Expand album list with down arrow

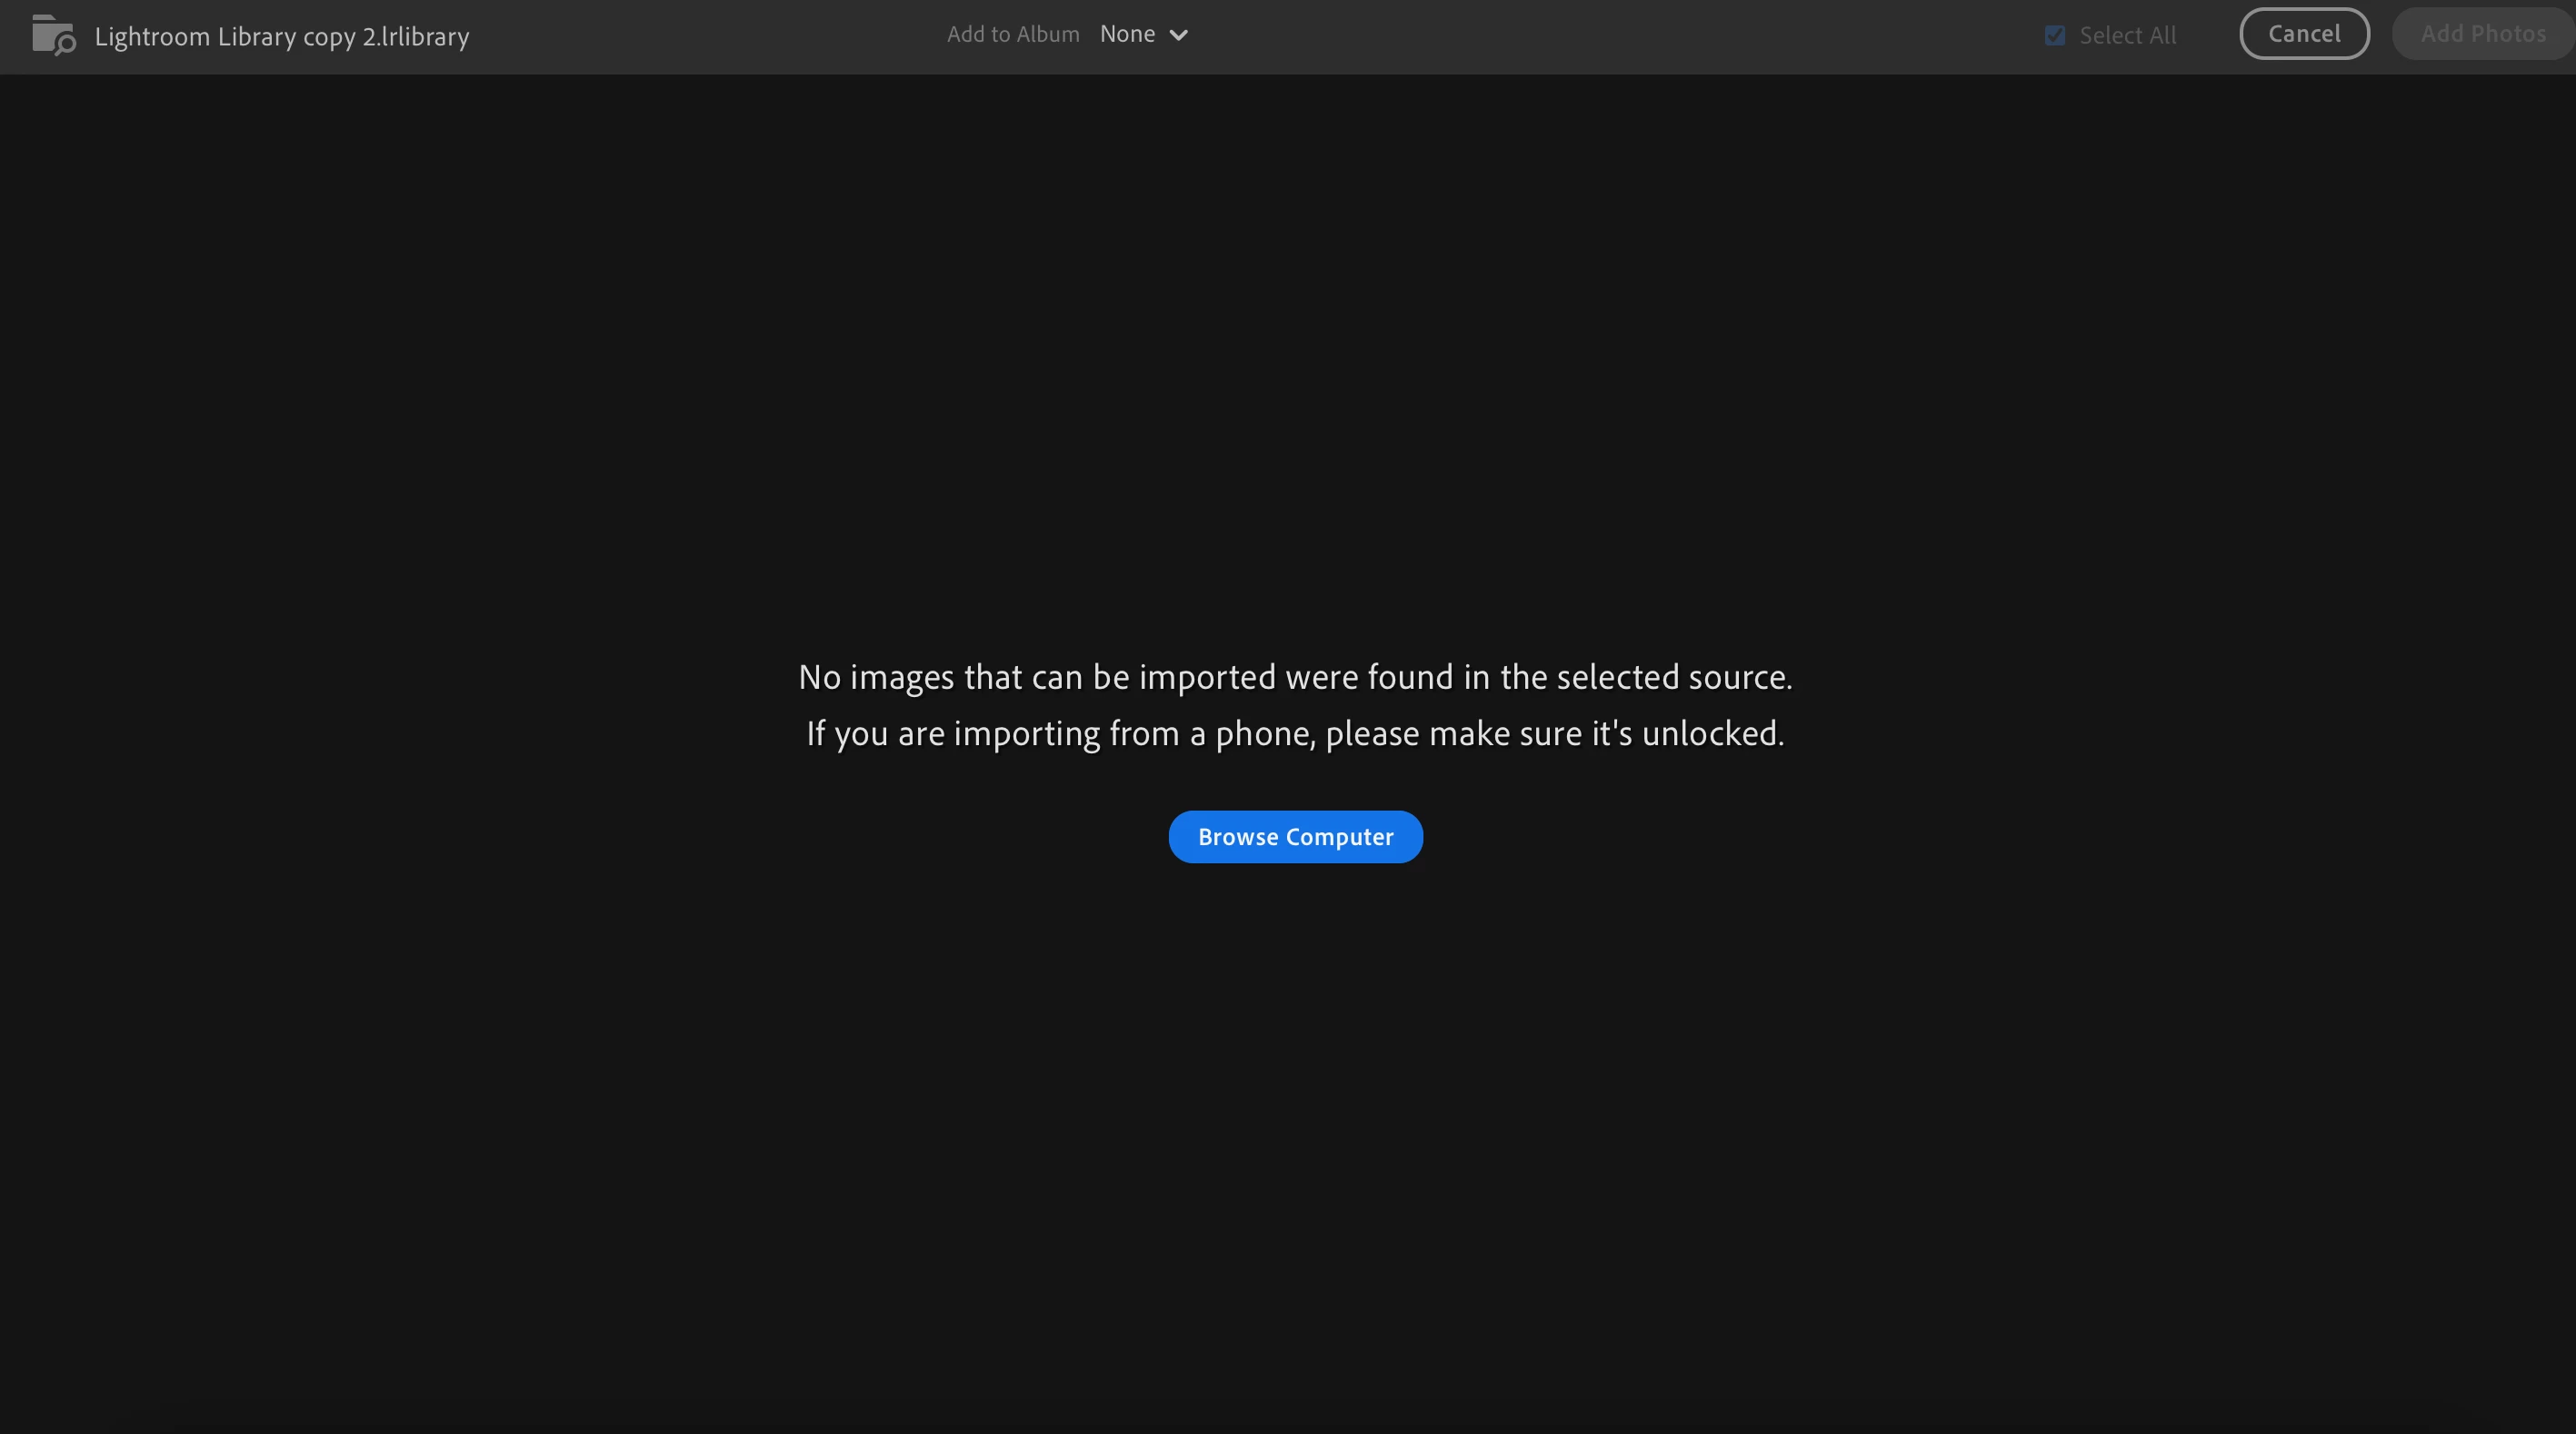[x=1178, y=35]
